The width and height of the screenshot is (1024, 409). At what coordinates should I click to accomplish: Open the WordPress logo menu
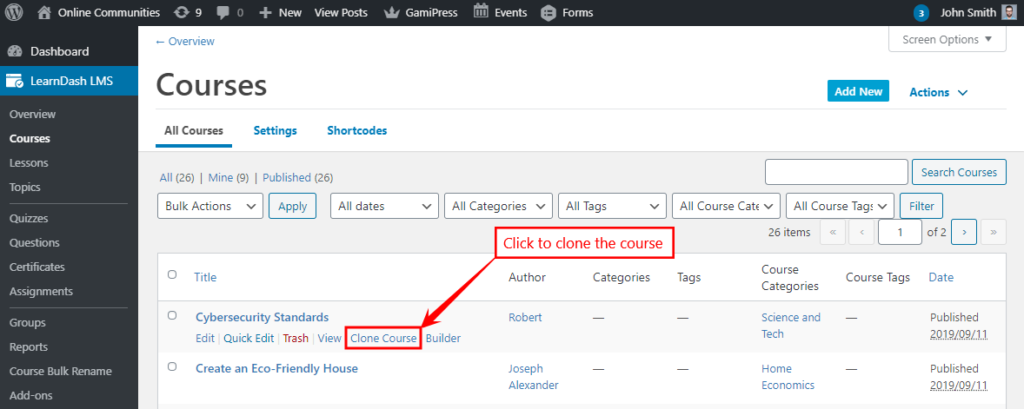pos(14,12)
